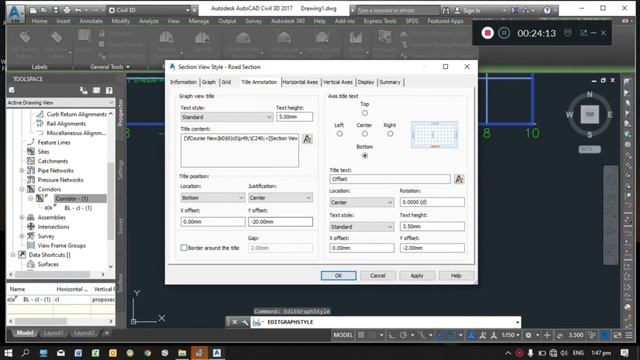Click the Apply button
This screenshot has width=640, height=360.
pos(417,276)
